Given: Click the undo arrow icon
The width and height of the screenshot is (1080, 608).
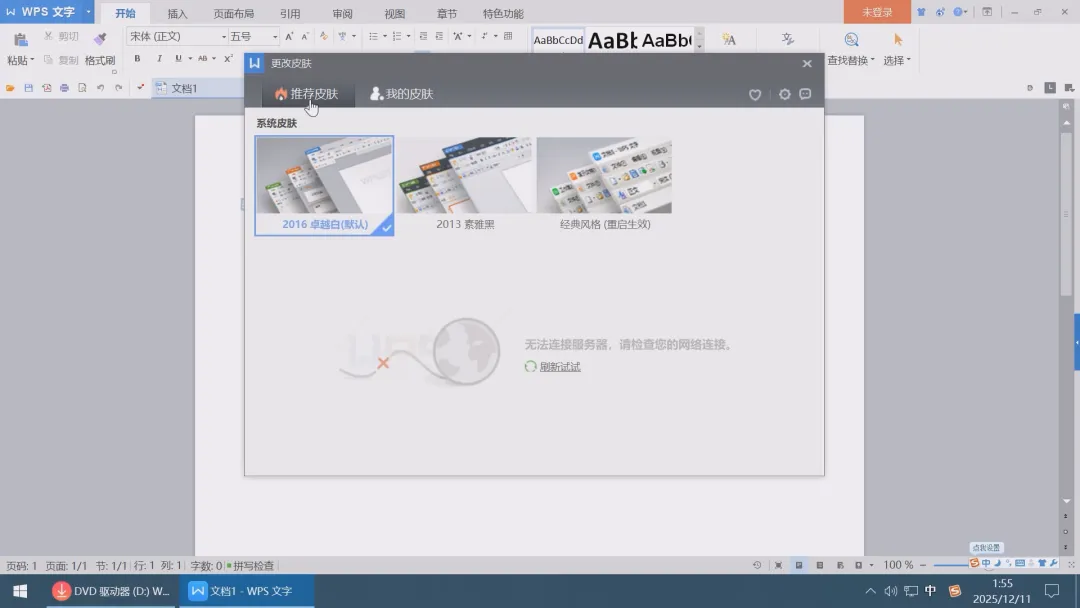Looking at the screenshot, I should [101, 88].
